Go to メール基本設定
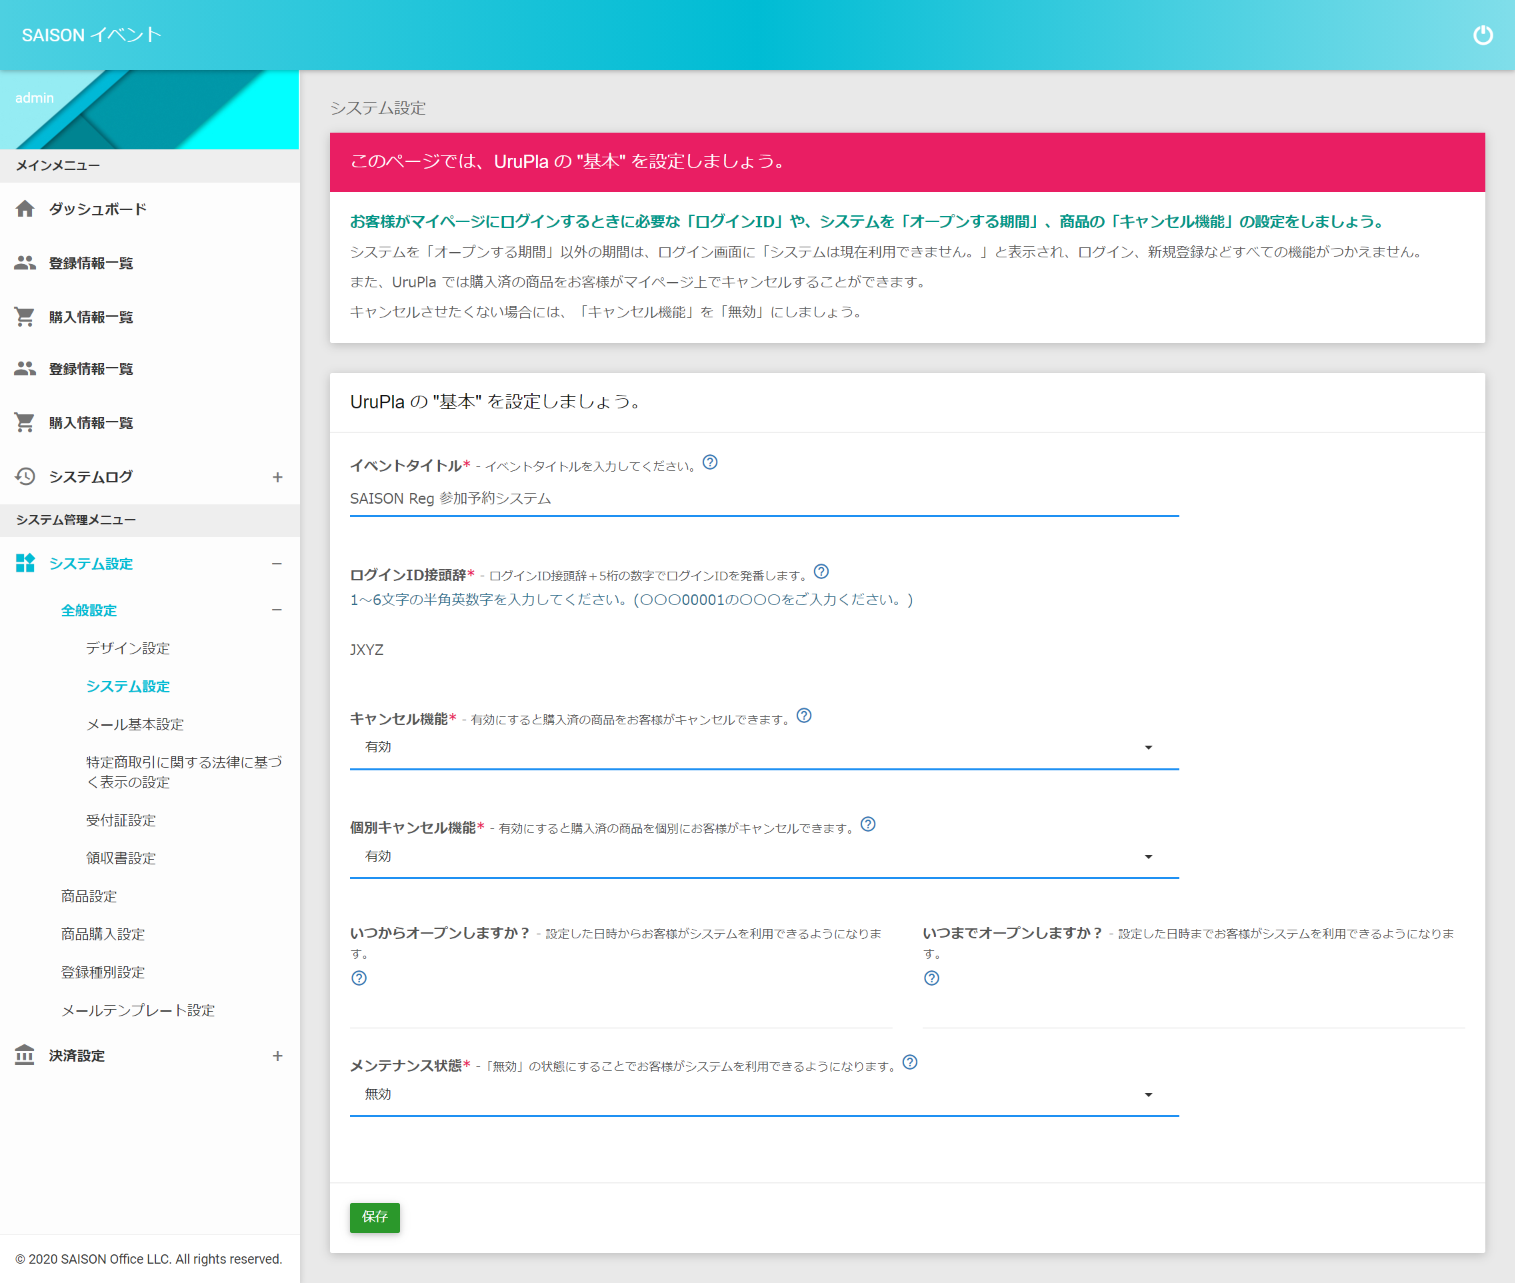Image resolution: width=1515 pixels, height=1283 pixels. click(135, 724)
